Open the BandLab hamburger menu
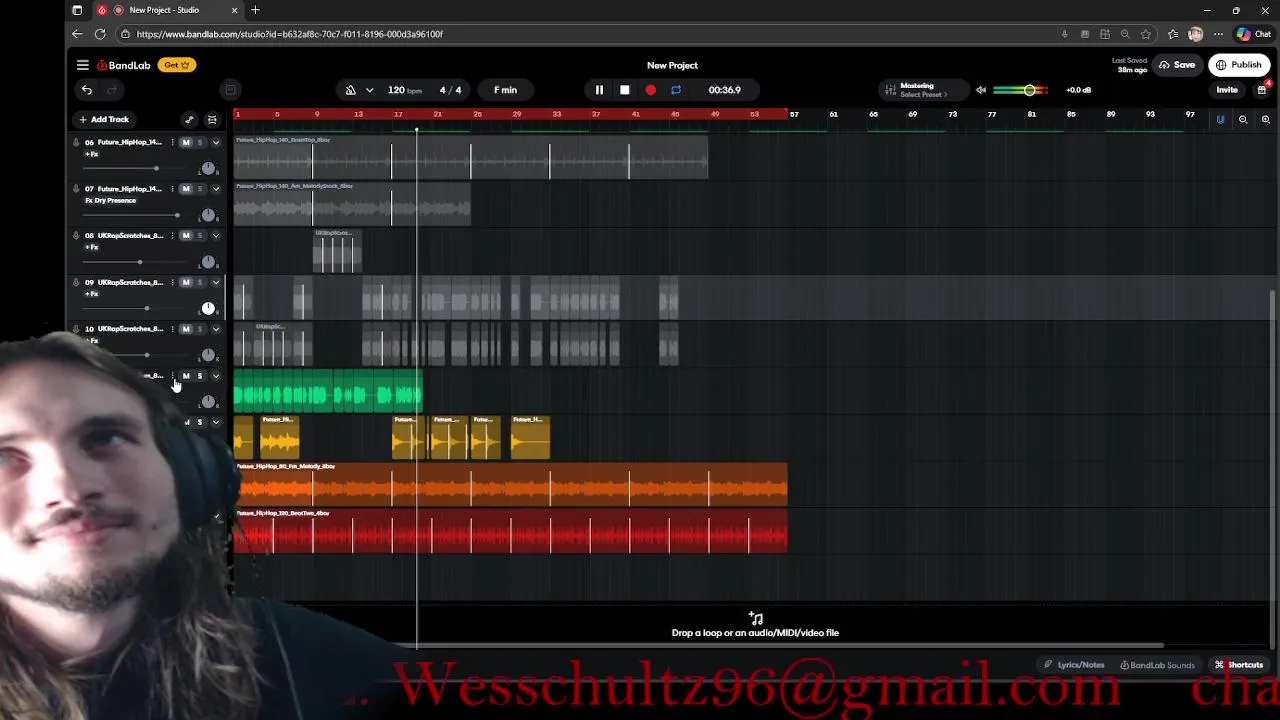Screen dimensions: 1280x720 coord(83,65)
